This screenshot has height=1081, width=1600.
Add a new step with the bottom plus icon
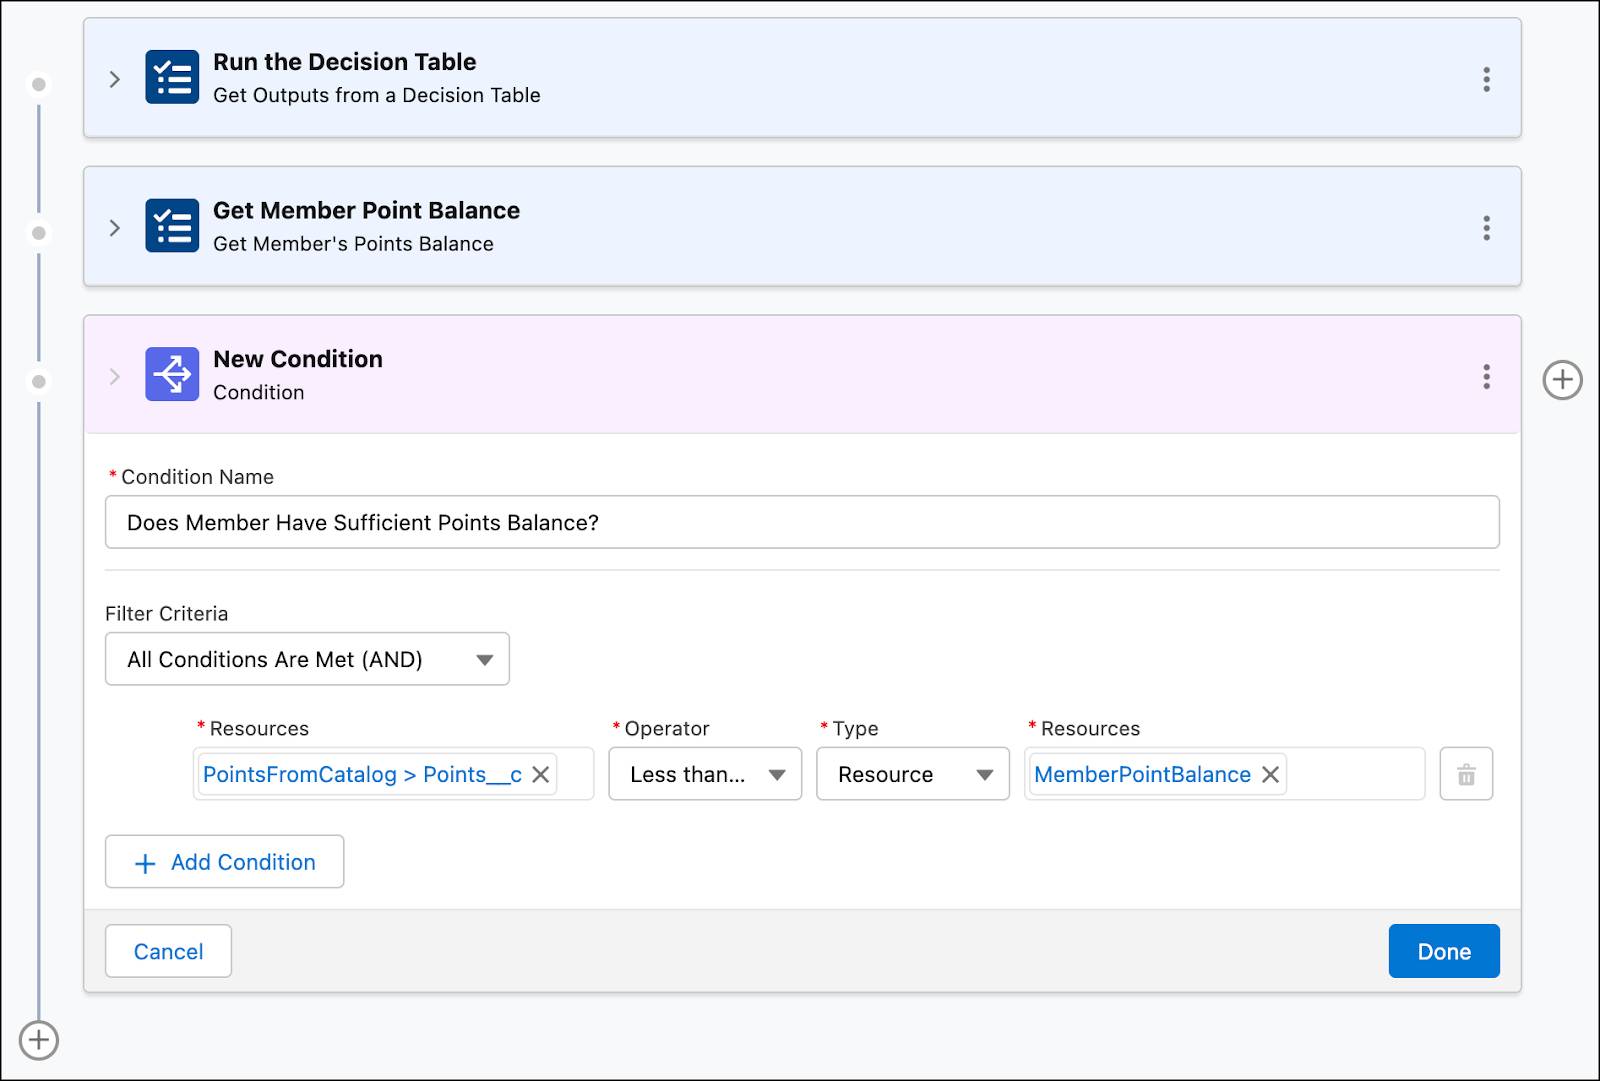[39, 1040]
